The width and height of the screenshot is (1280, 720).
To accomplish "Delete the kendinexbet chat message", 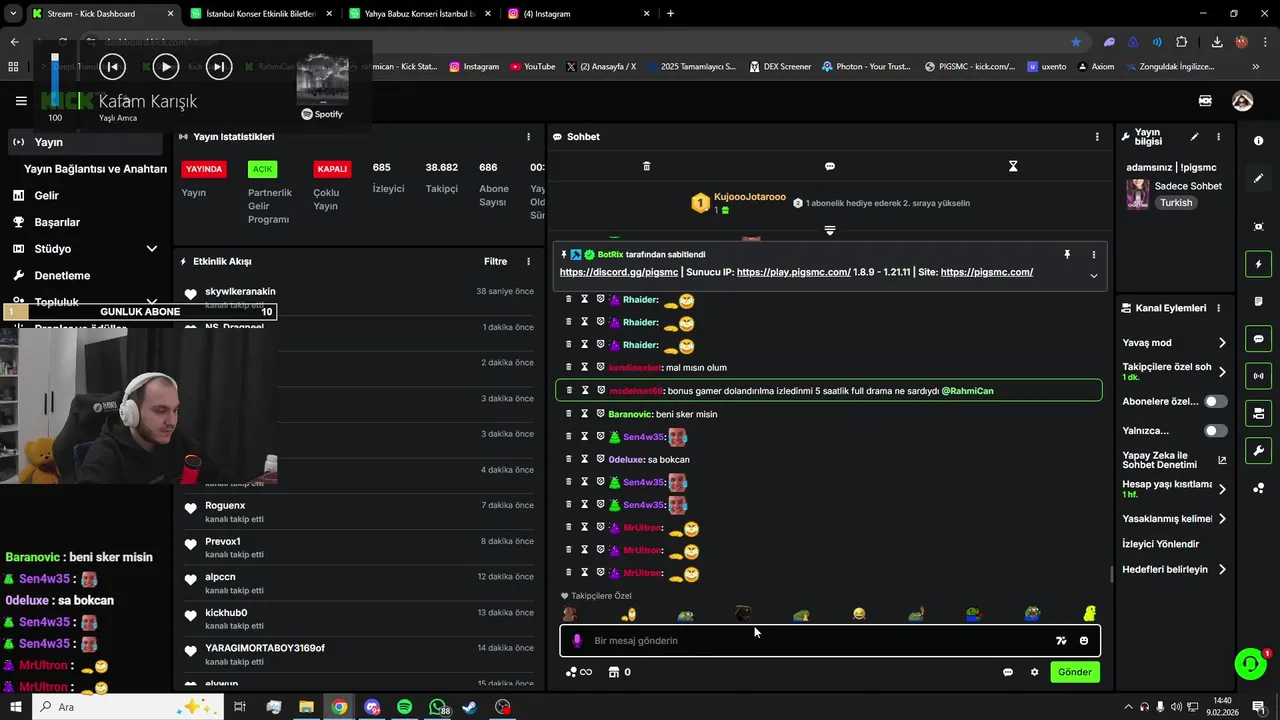I will click(x=569, y=367).
